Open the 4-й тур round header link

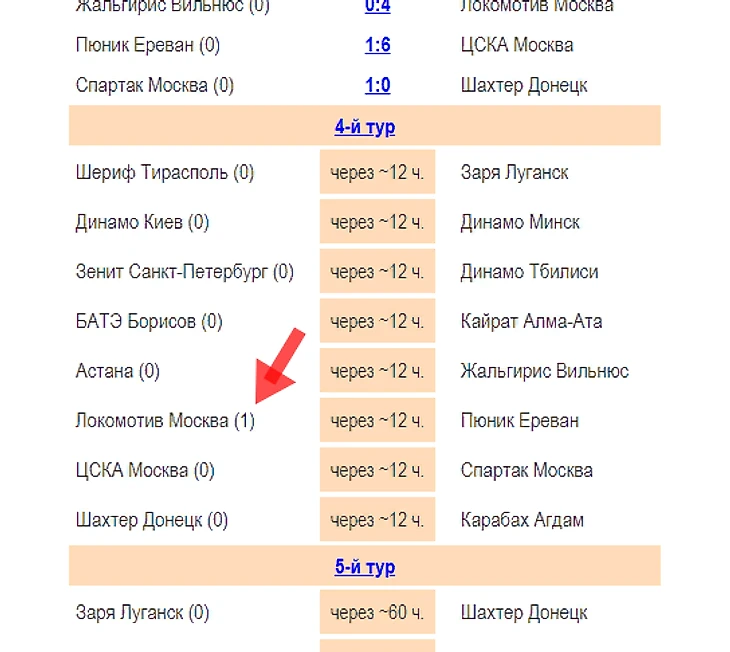point(364,127)
